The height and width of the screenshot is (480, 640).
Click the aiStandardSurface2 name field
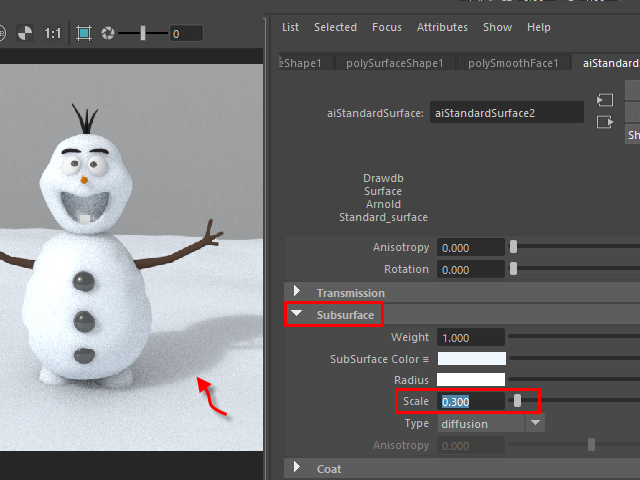507,113
